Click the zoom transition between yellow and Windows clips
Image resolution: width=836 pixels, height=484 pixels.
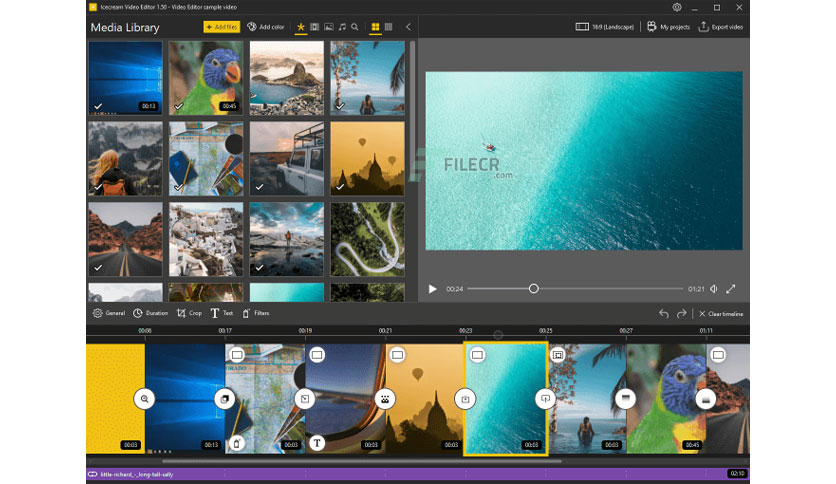coord(144,399)
